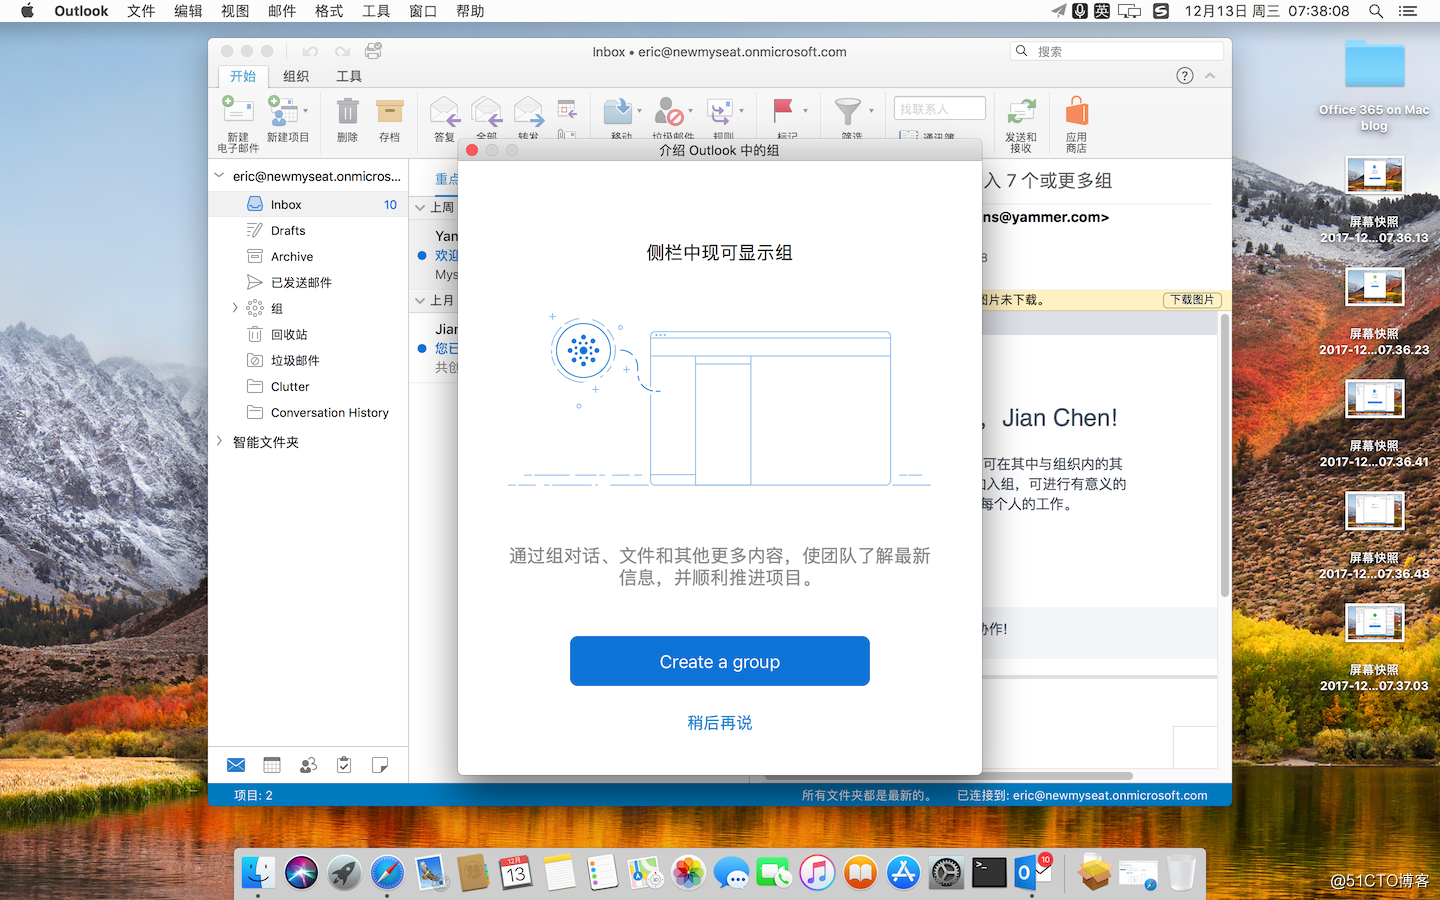Click the Outlook icon in Dock
Screen dimensions: 1440x900
tap(1032, 873)
